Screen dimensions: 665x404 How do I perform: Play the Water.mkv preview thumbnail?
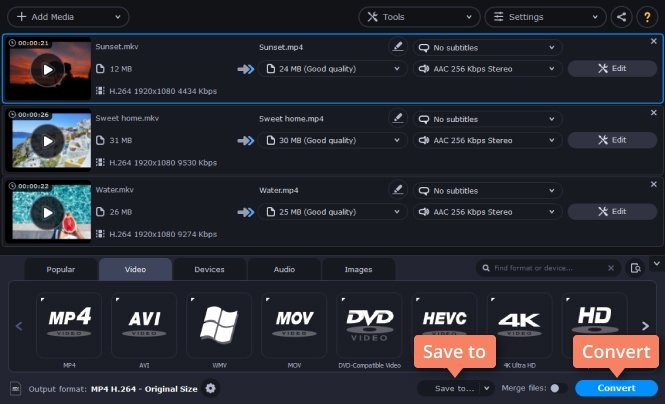click(48, 212)
